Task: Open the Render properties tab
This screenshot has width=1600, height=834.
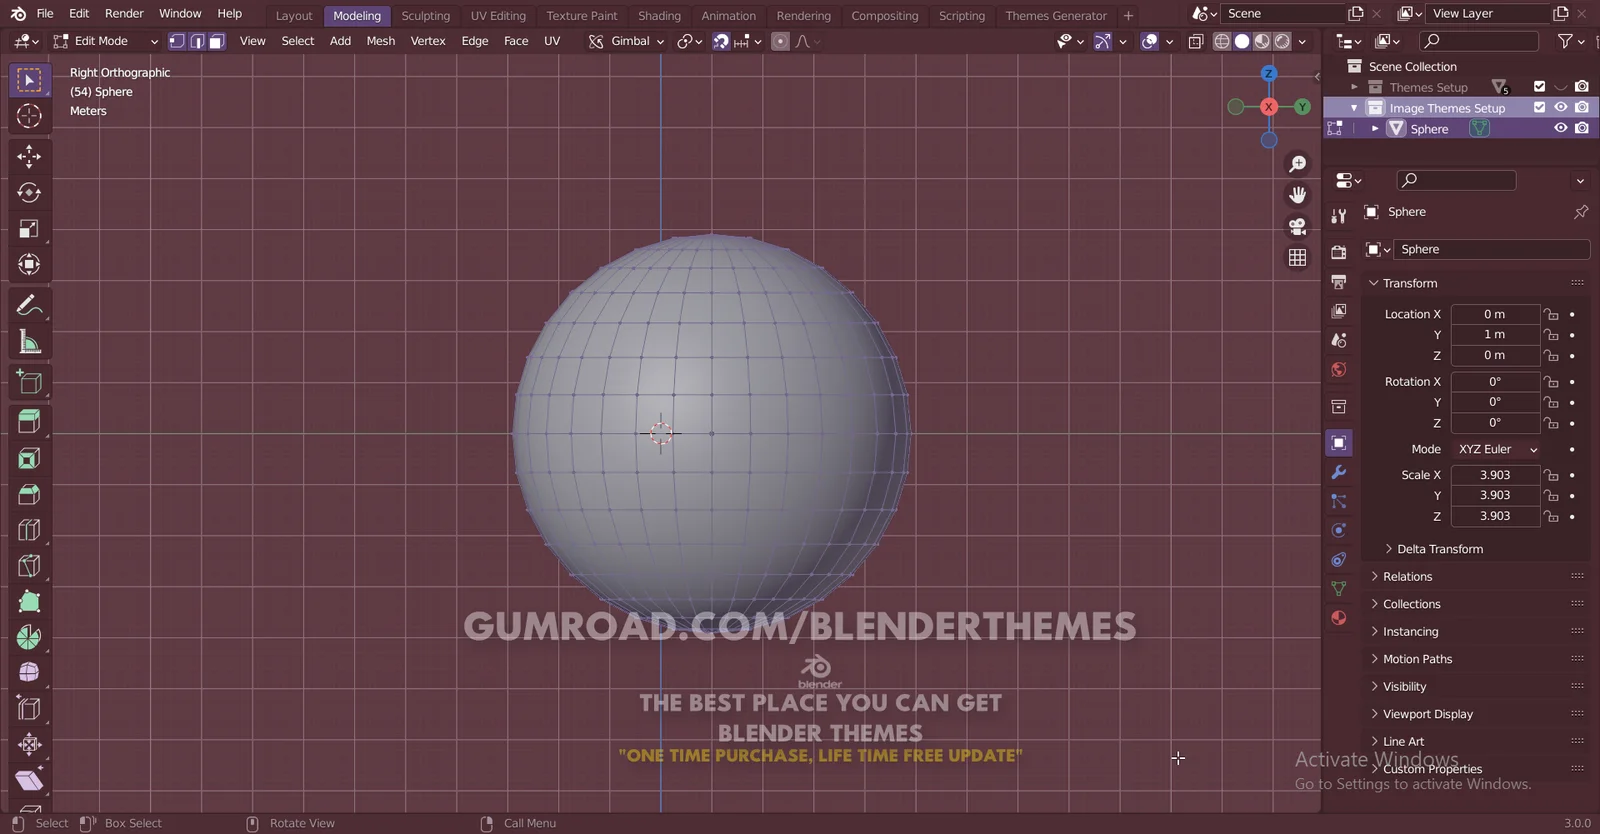Action: coord(1339,252)
